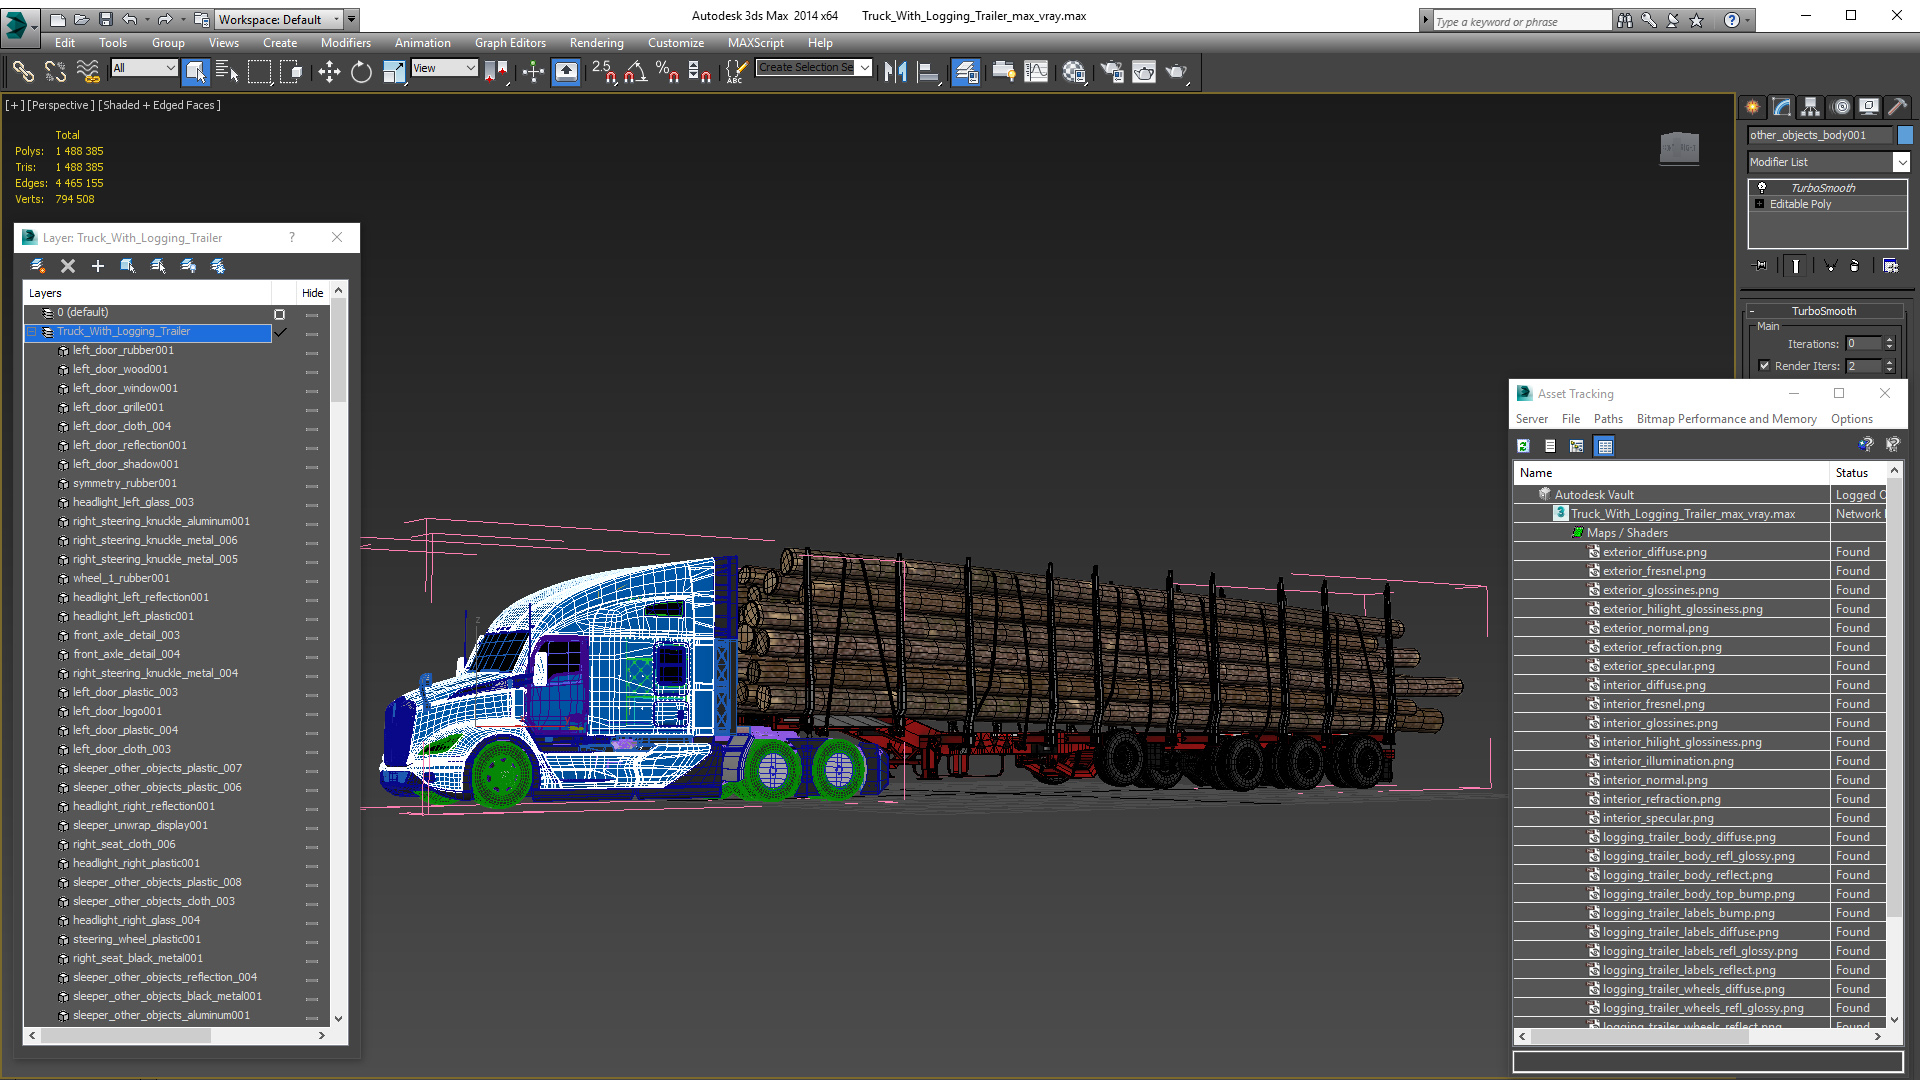Toggle checkmark for Truck_With_Logging_Trailer layer
Viewport: 1920px width, 1080px height.
tap(281, 332)
